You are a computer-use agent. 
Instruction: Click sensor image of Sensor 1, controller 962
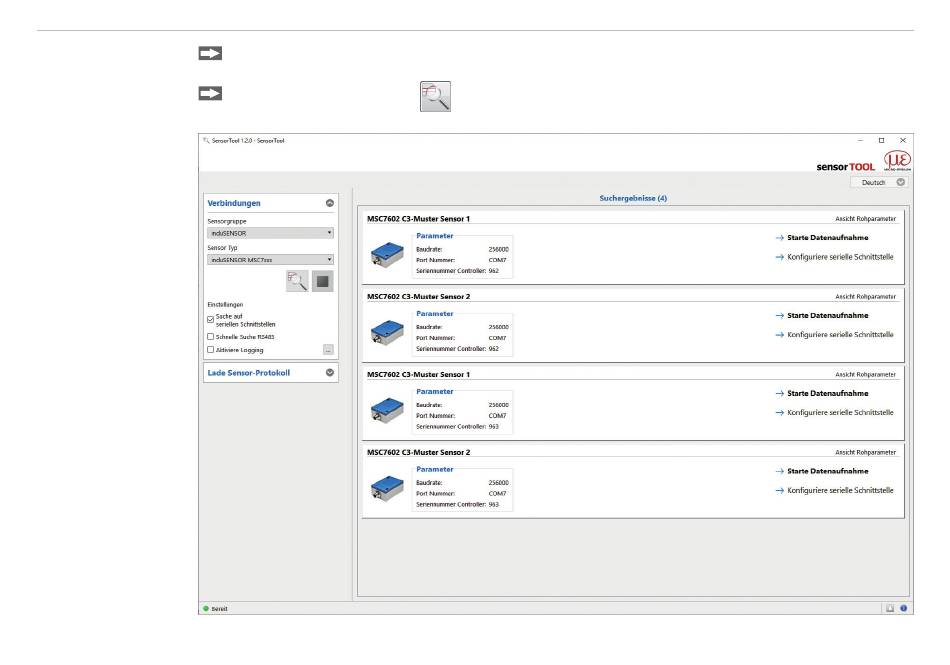pyautogui.click(x=387, y=255)
